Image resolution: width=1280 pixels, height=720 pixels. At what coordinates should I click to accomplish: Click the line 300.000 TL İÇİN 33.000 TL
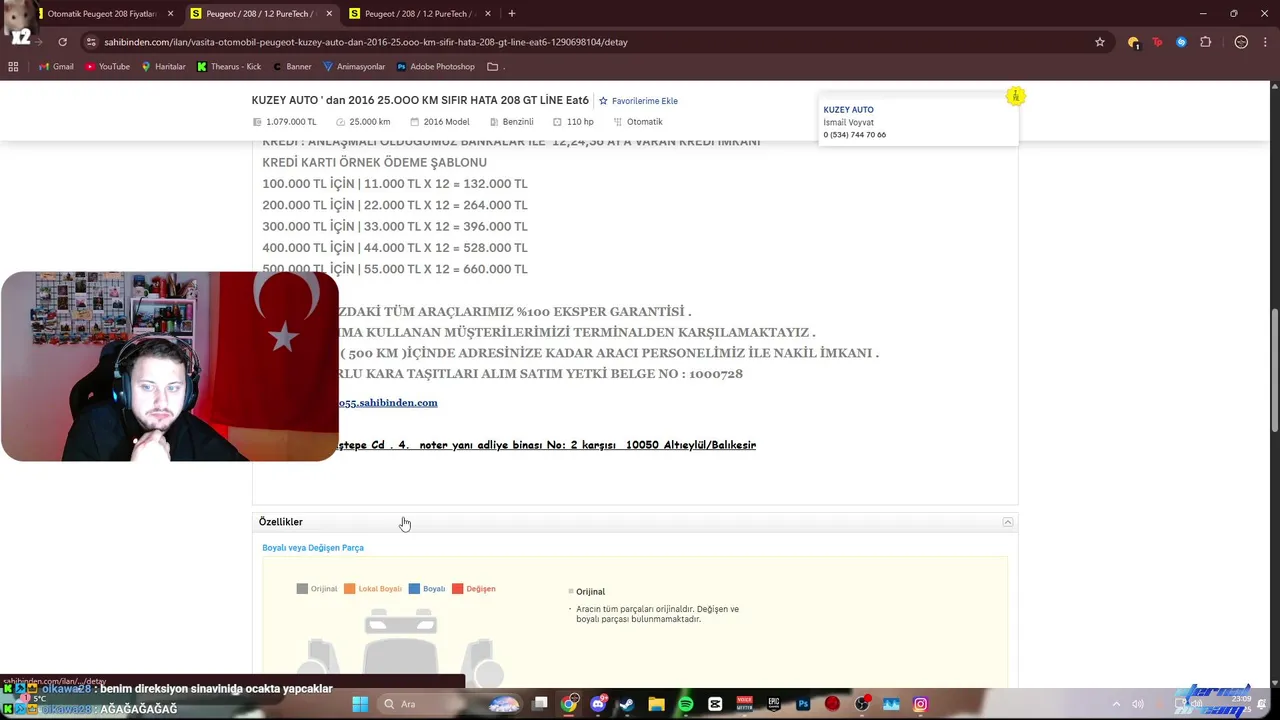[x=395, y=227]
